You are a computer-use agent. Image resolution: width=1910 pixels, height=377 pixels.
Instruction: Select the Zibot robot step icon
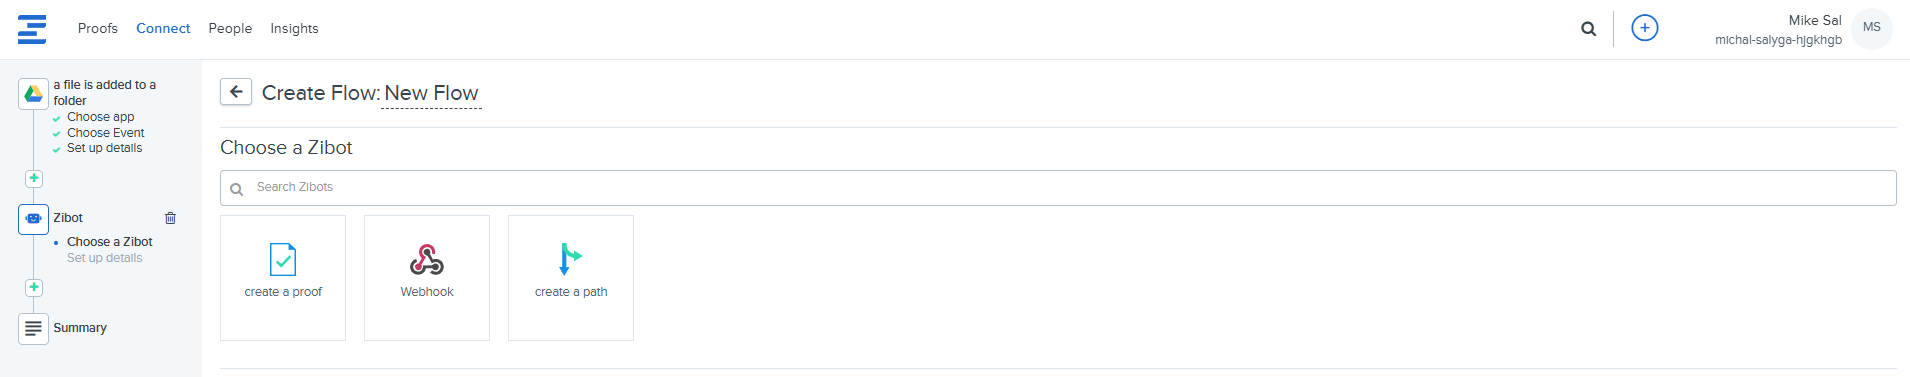(x=33, y=219)
